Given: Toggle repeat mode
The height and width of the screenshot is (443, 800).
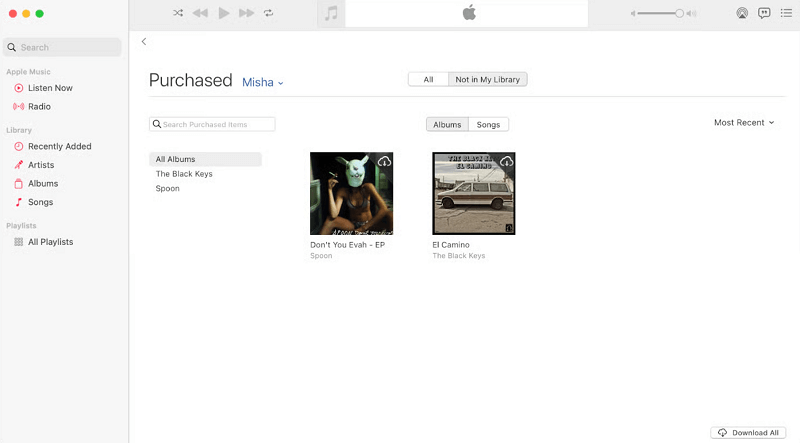Looking at the screenshot, I should [268, 13].
